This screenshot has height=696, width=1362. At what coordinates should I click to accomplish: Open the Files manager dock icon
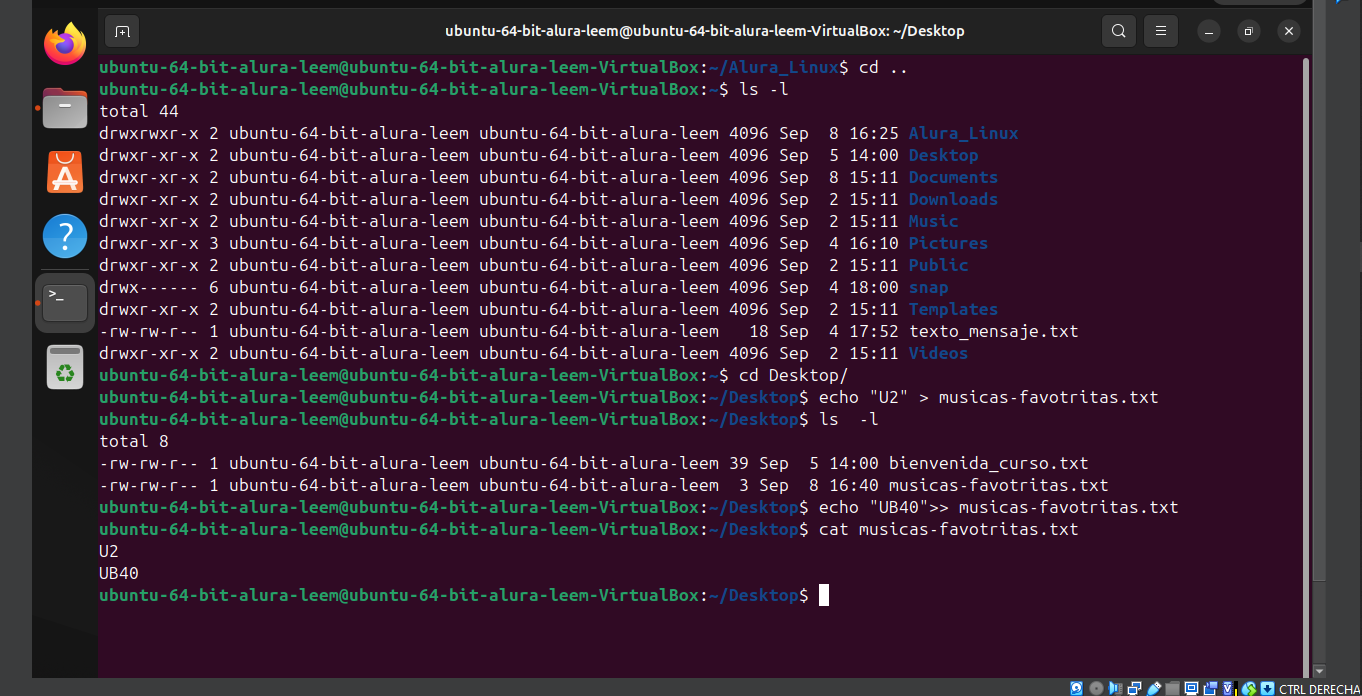[65, 107]
